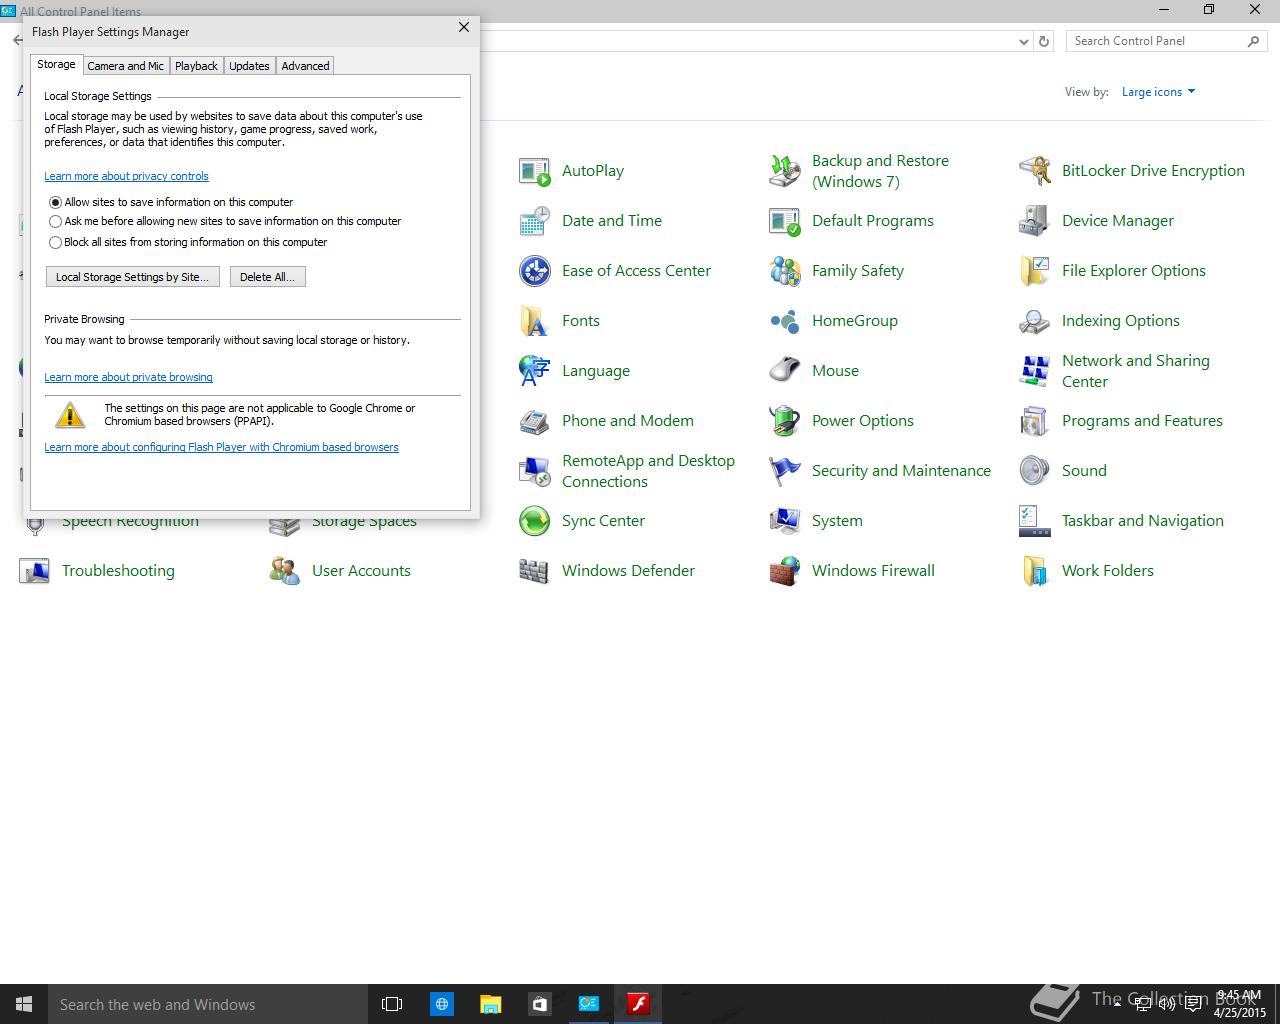The image size is (1280, 1024).
Task: Click the Phone and Modem icon
Action: pyautogui.click(x=535, y=421)
